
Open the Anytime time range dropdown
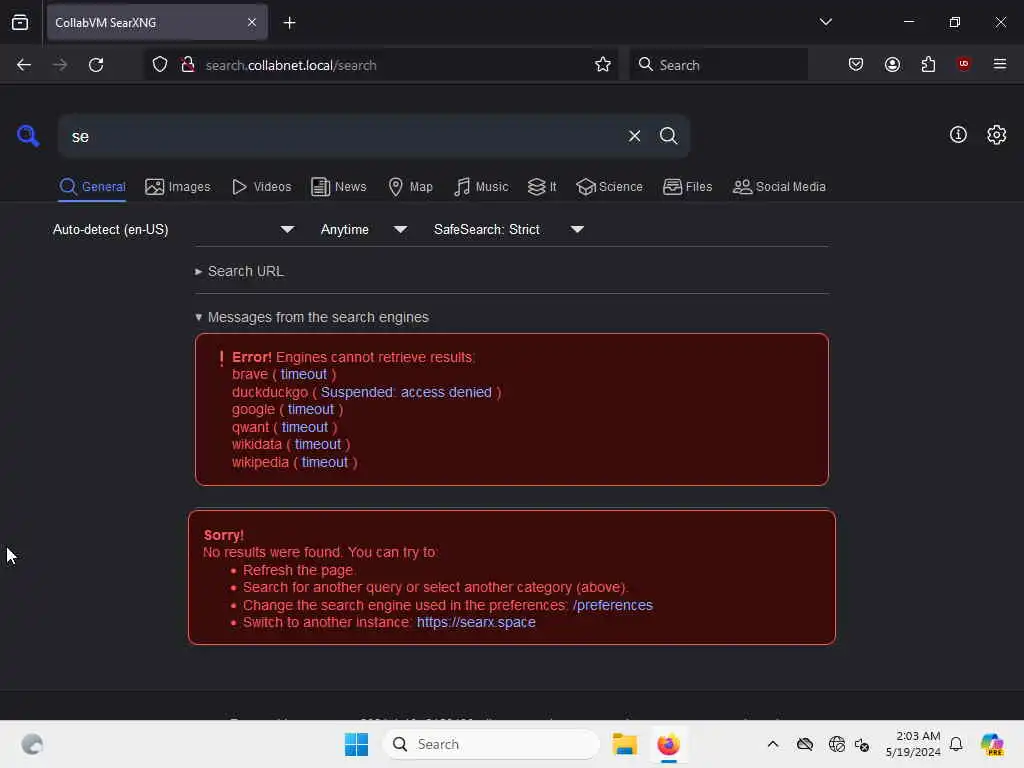coord(364,229)
